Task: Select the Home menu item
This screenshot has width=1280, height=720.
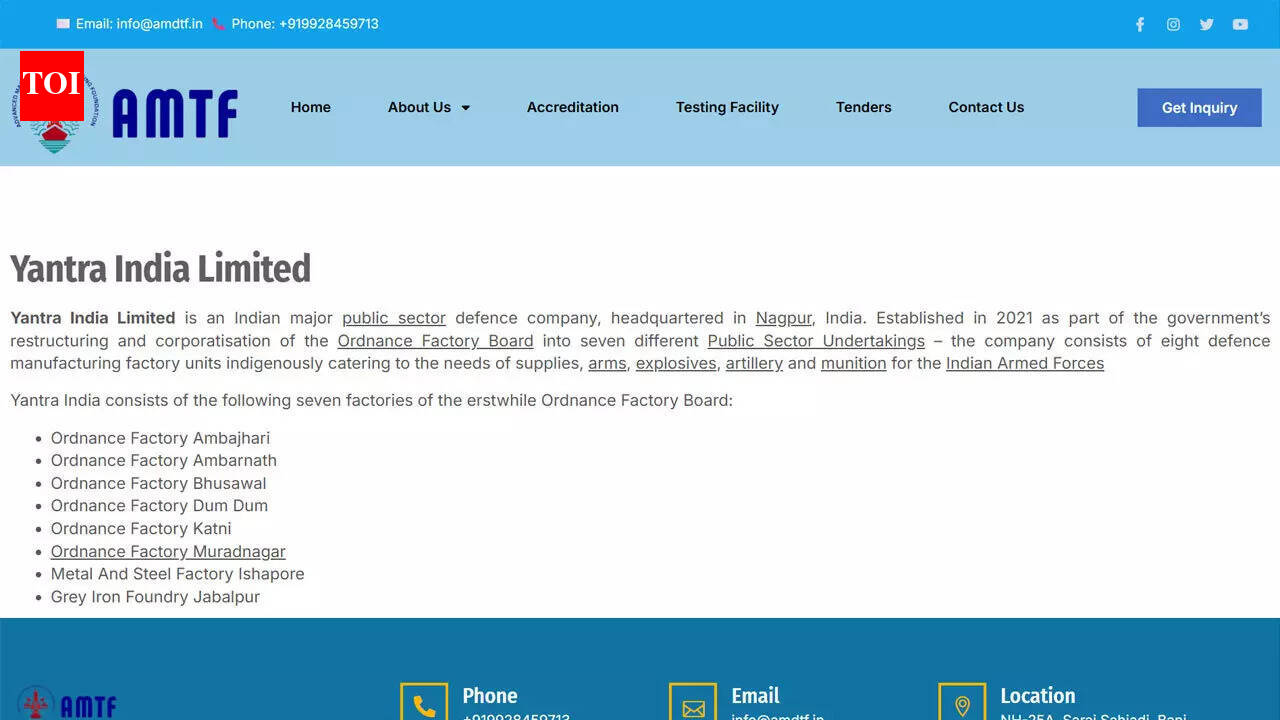Action: click(311, 107)
